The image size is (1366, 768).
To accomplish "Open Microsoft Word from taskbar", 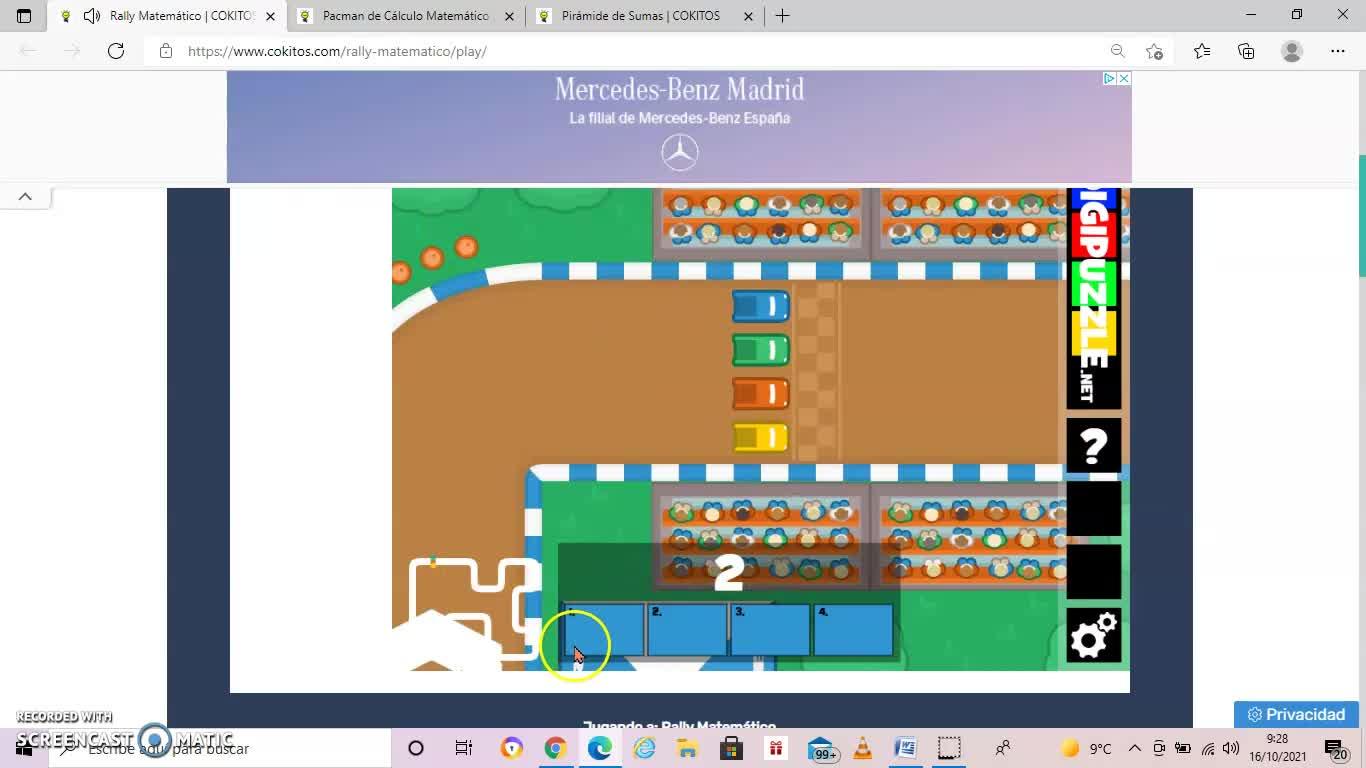I will click(905, 748).
